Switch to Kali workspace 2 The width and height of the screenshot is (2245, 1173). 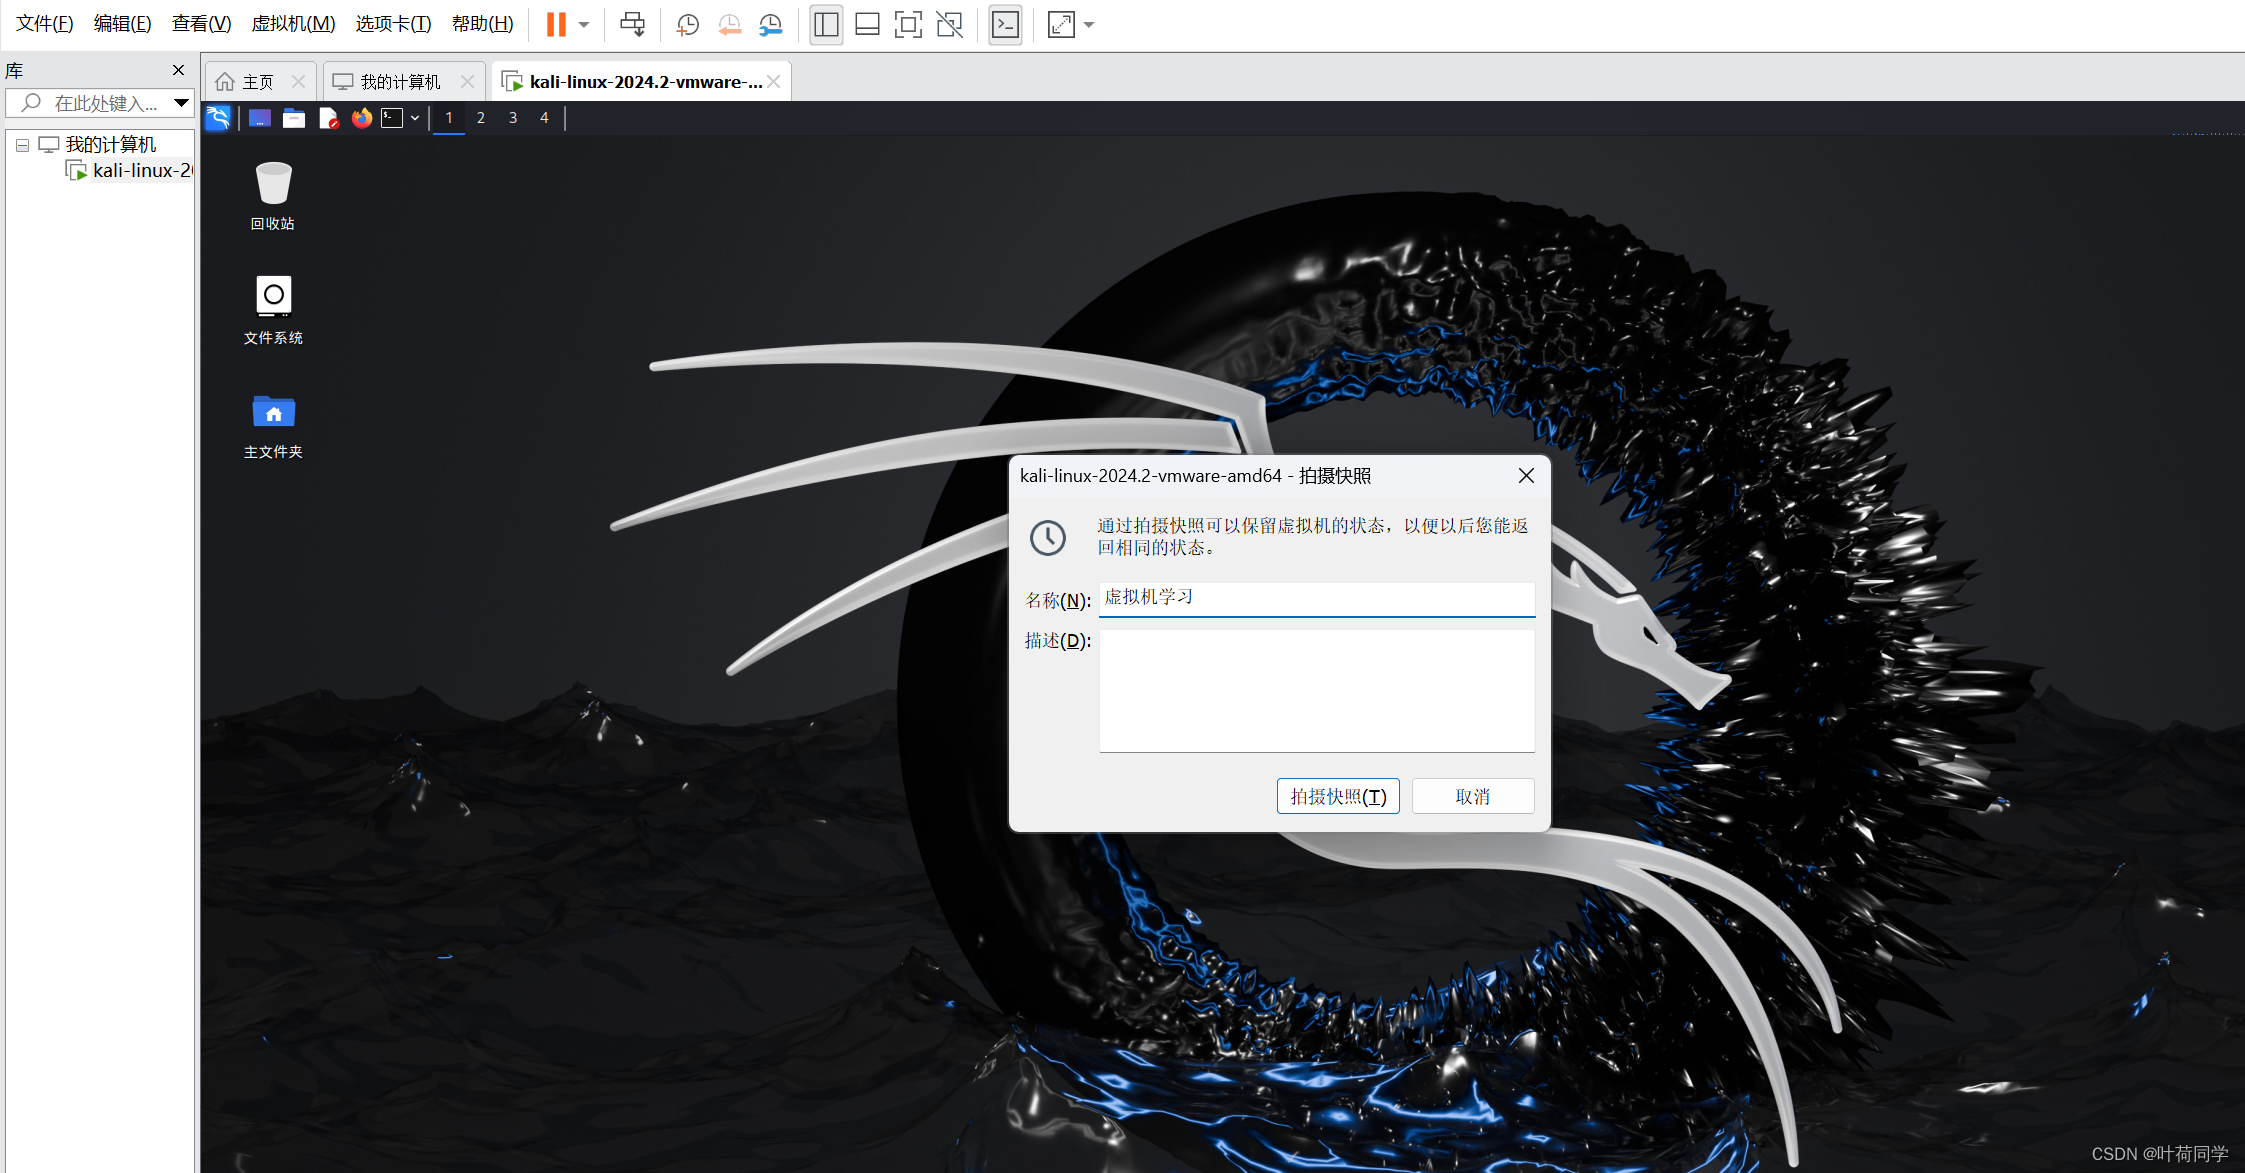coord(481,118)
